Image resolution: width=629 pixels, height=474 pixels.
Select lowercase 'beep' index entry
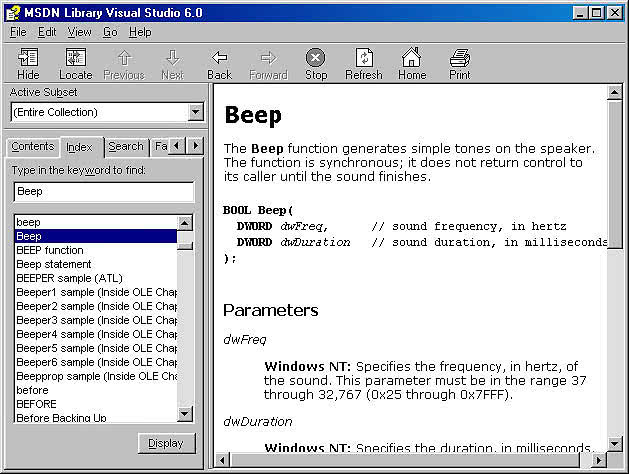(x=95, y=222)
